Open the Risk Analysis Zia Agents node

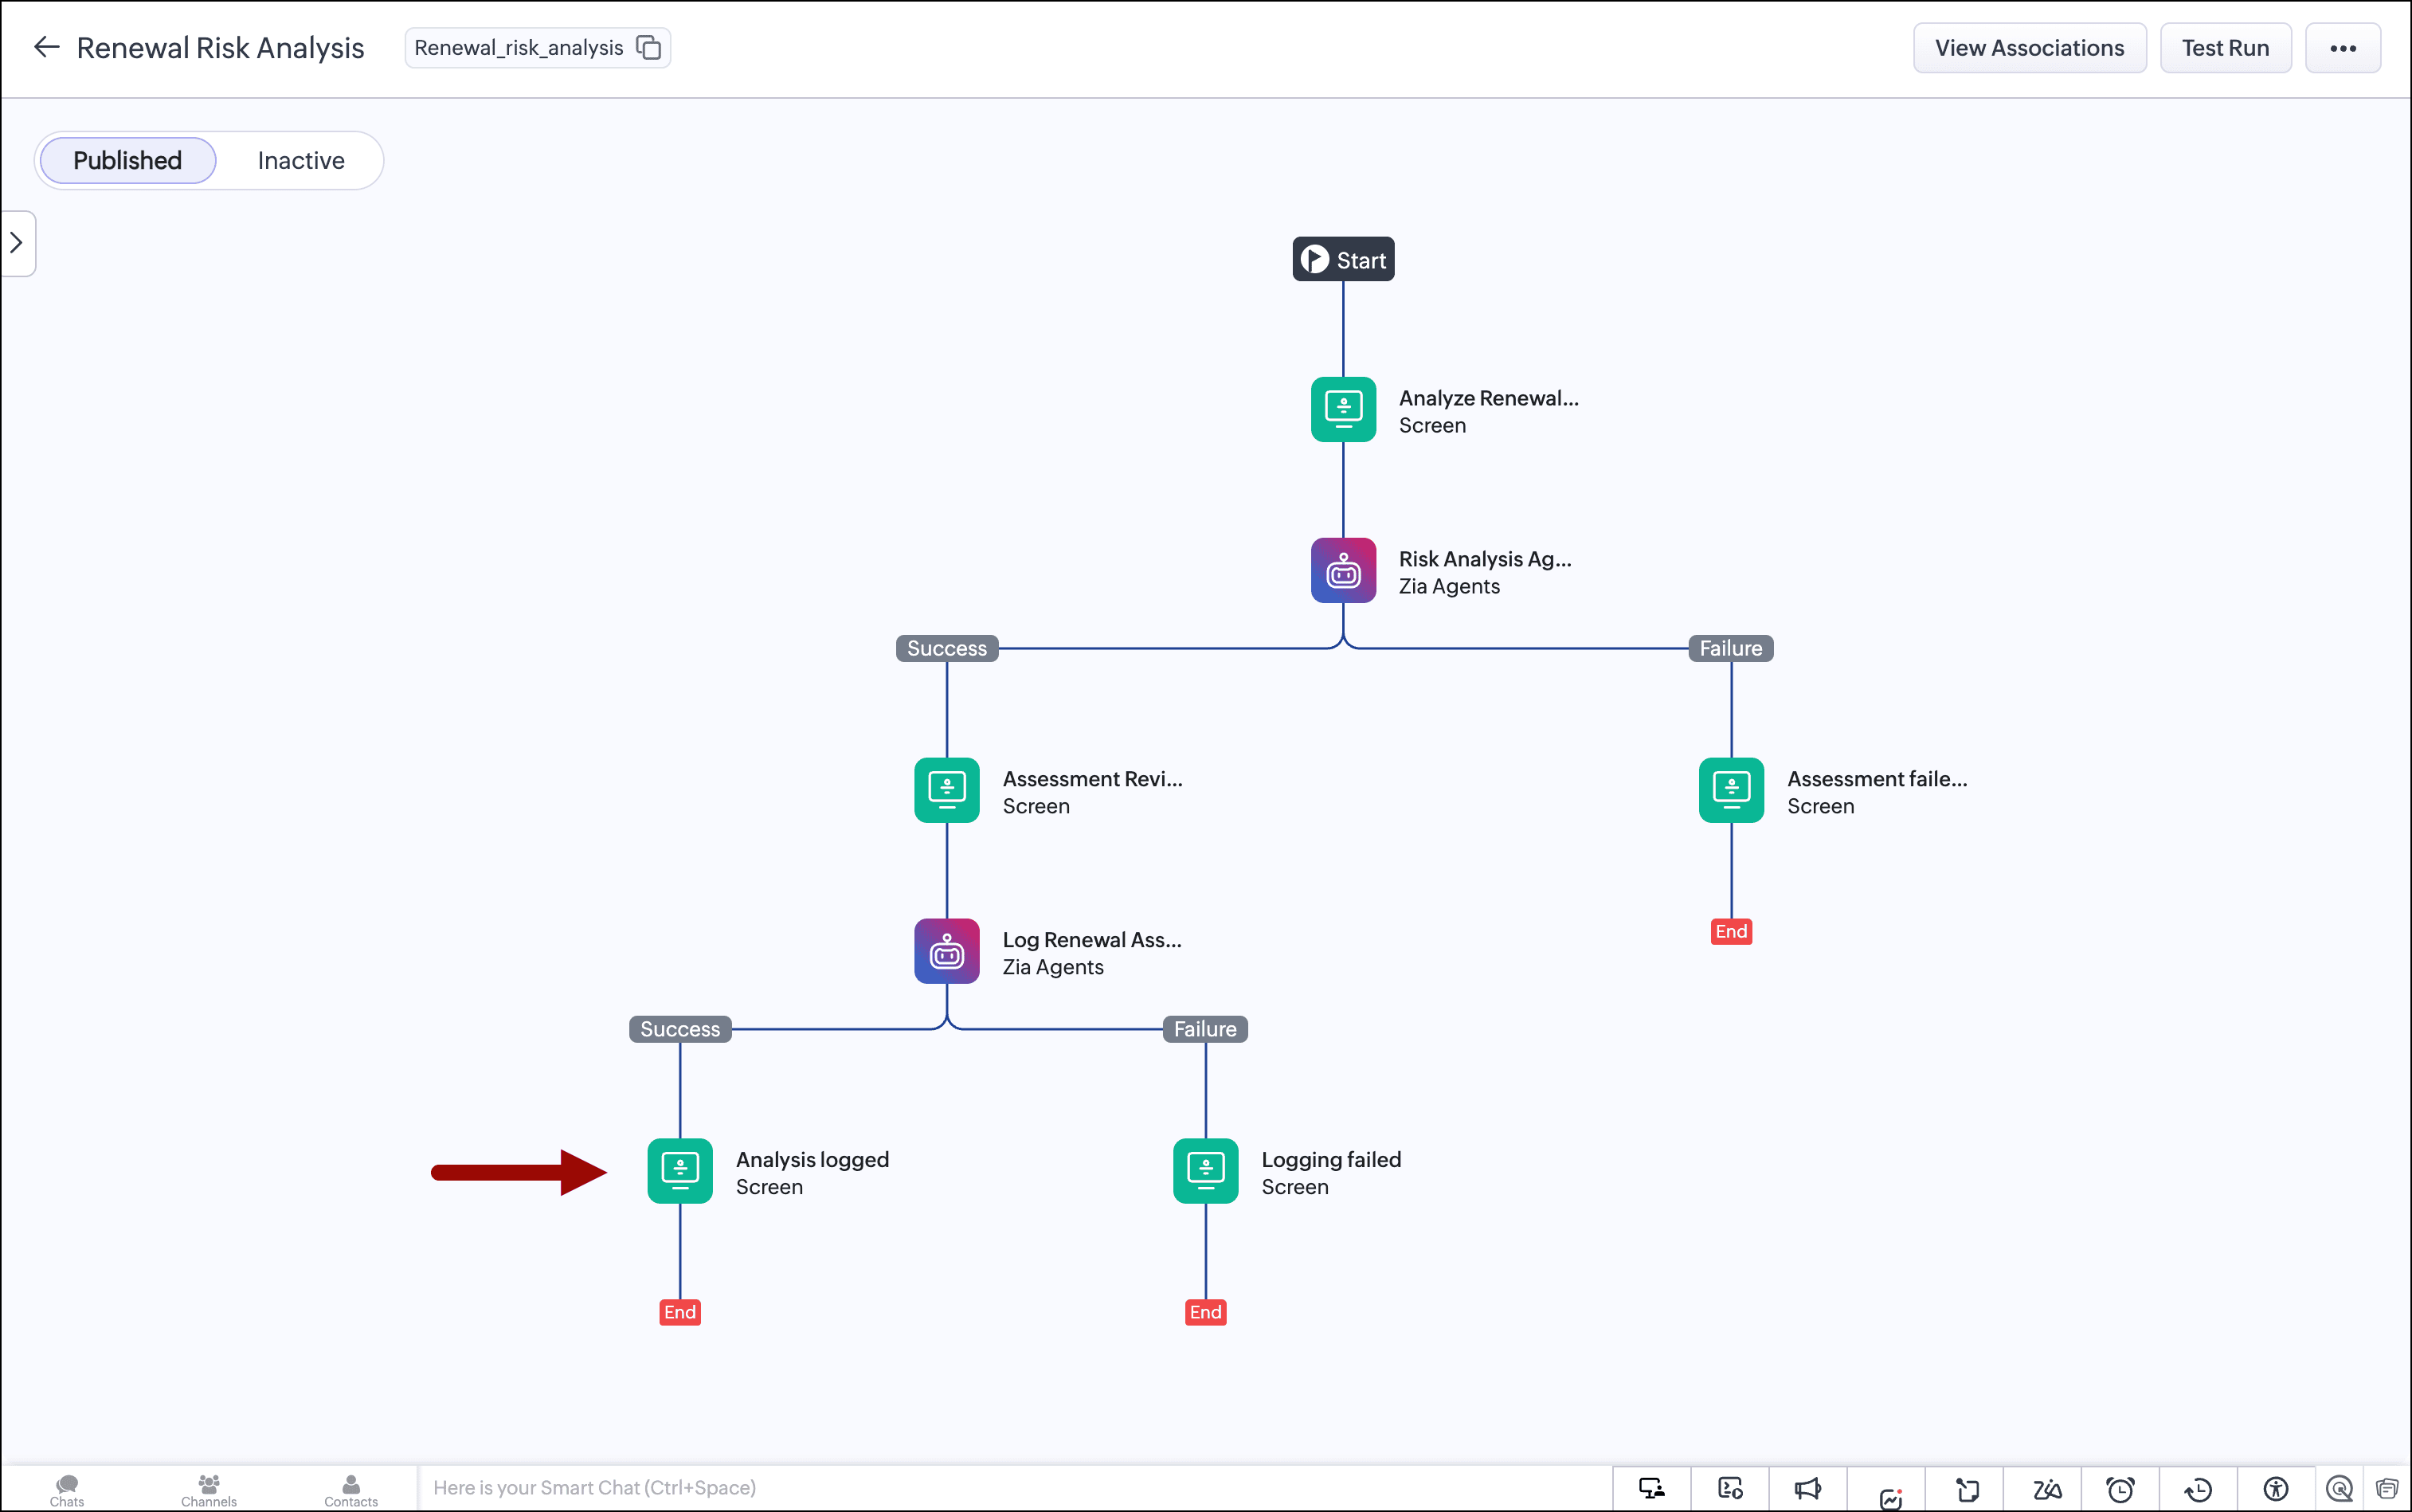(1343, 570)
